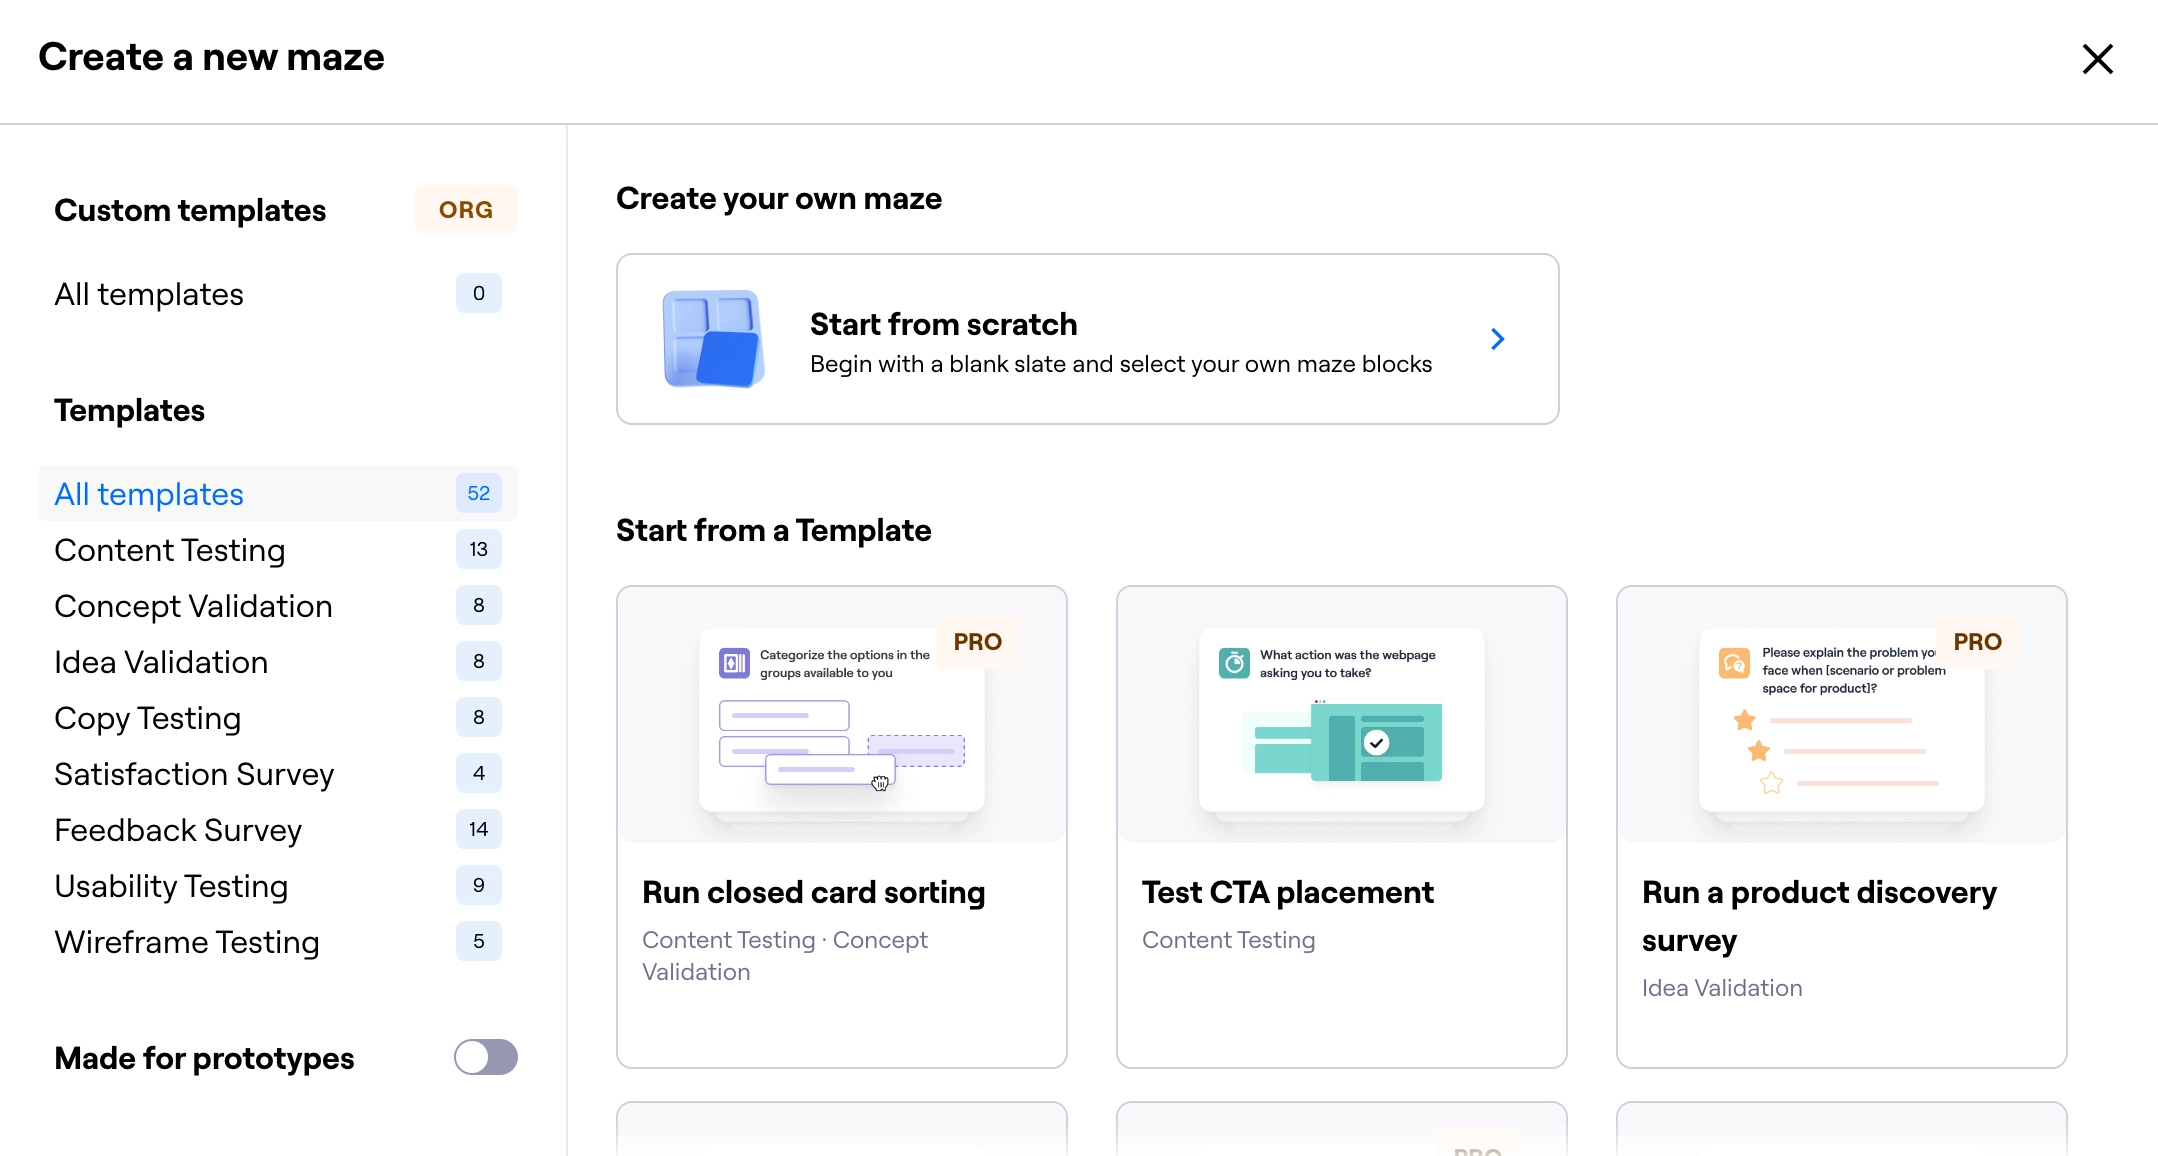
Task: Click the PRO badge on closed card sorting
Action: pos(977,642)
